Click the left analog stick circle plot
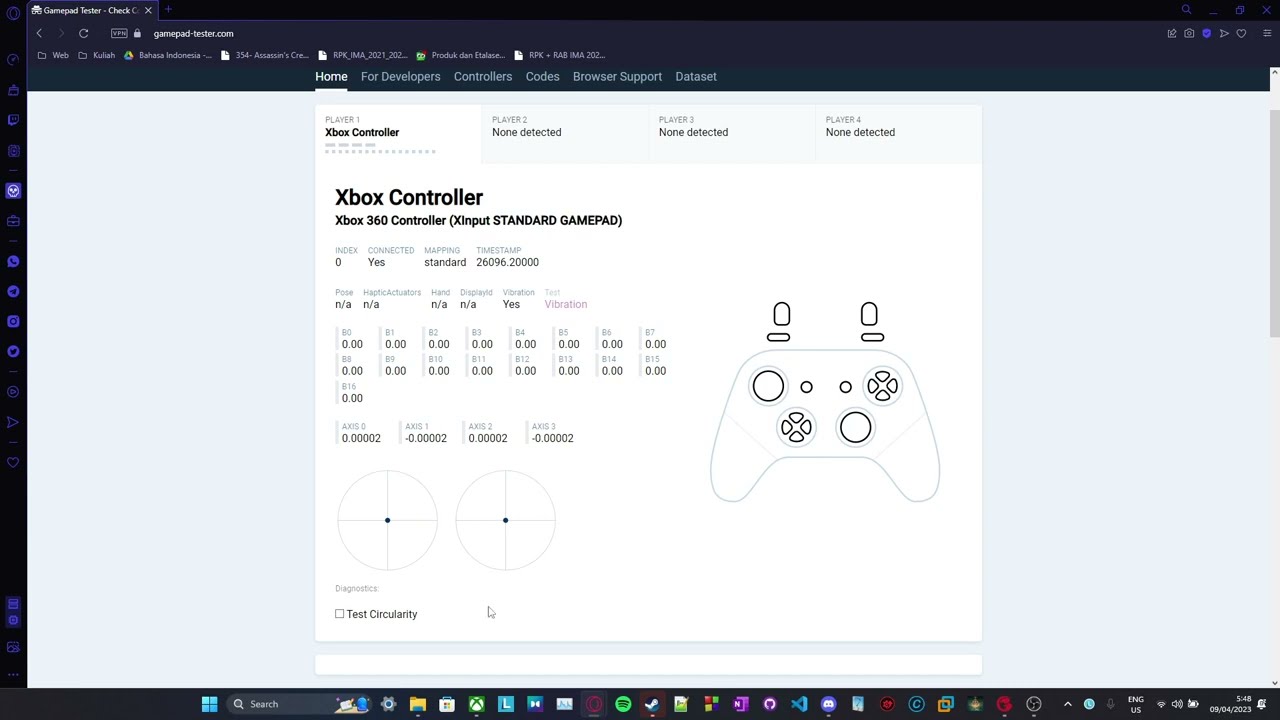 pos(387,520)
